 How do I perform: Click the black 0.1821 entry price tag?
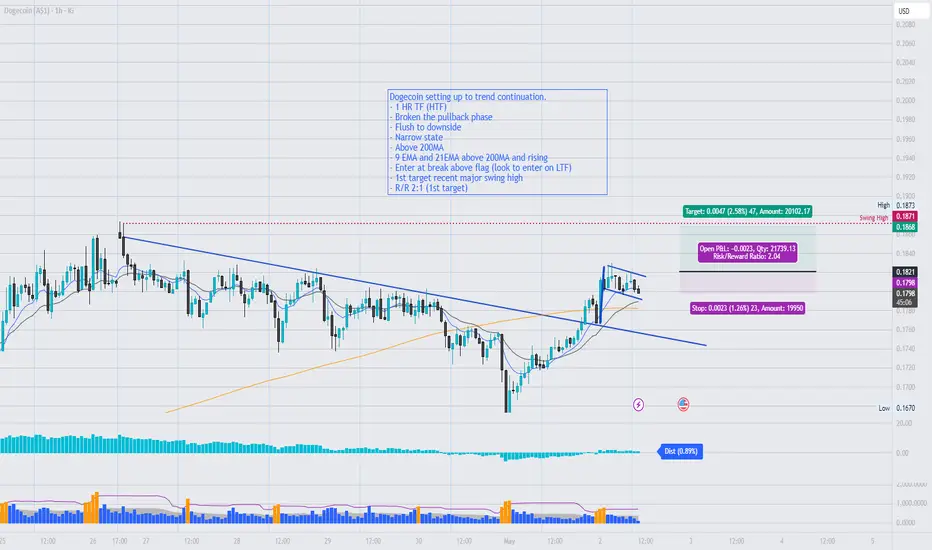tap(906, 272)
